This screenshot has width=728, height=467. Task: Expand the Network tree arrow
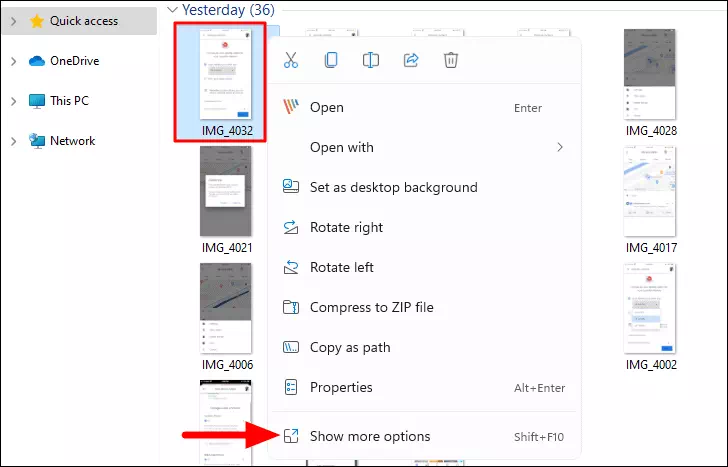point(13,141)
